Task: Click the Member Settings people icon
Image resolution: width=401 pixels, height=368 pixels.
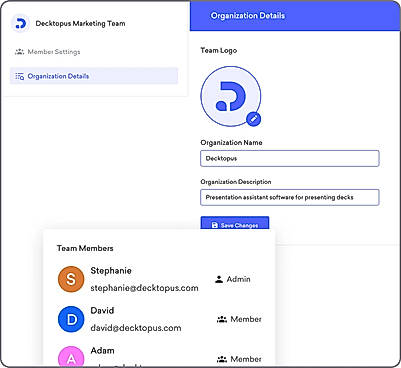Action: pyautogui.click(x=20, y=52)
